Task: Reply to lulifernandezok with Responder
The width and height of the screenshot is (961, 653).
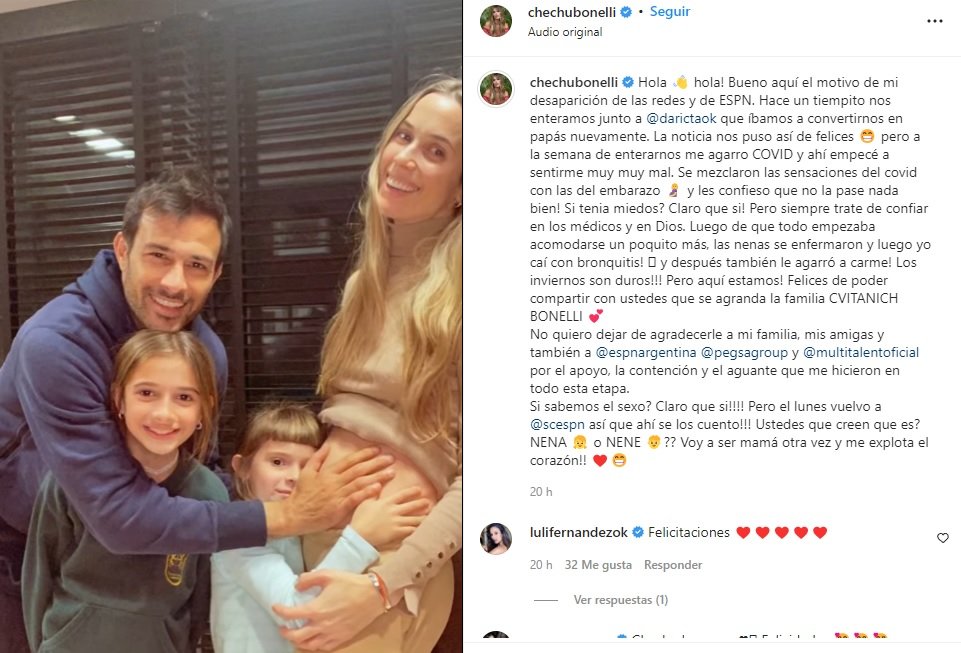Action: 672,565
